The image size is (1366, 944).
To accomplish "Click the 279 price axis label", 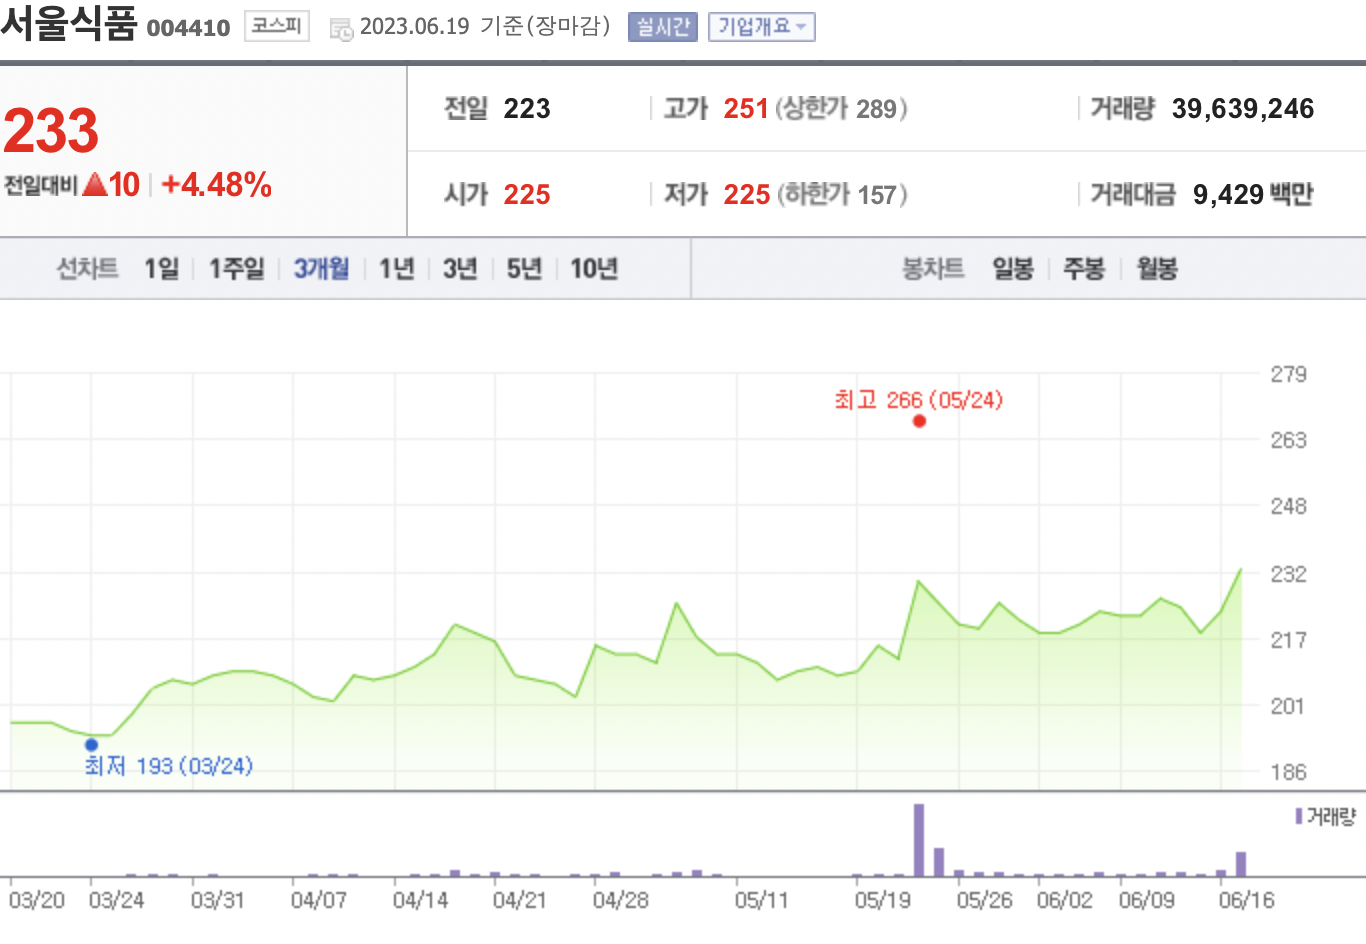I will click(x=1288, y=374).
